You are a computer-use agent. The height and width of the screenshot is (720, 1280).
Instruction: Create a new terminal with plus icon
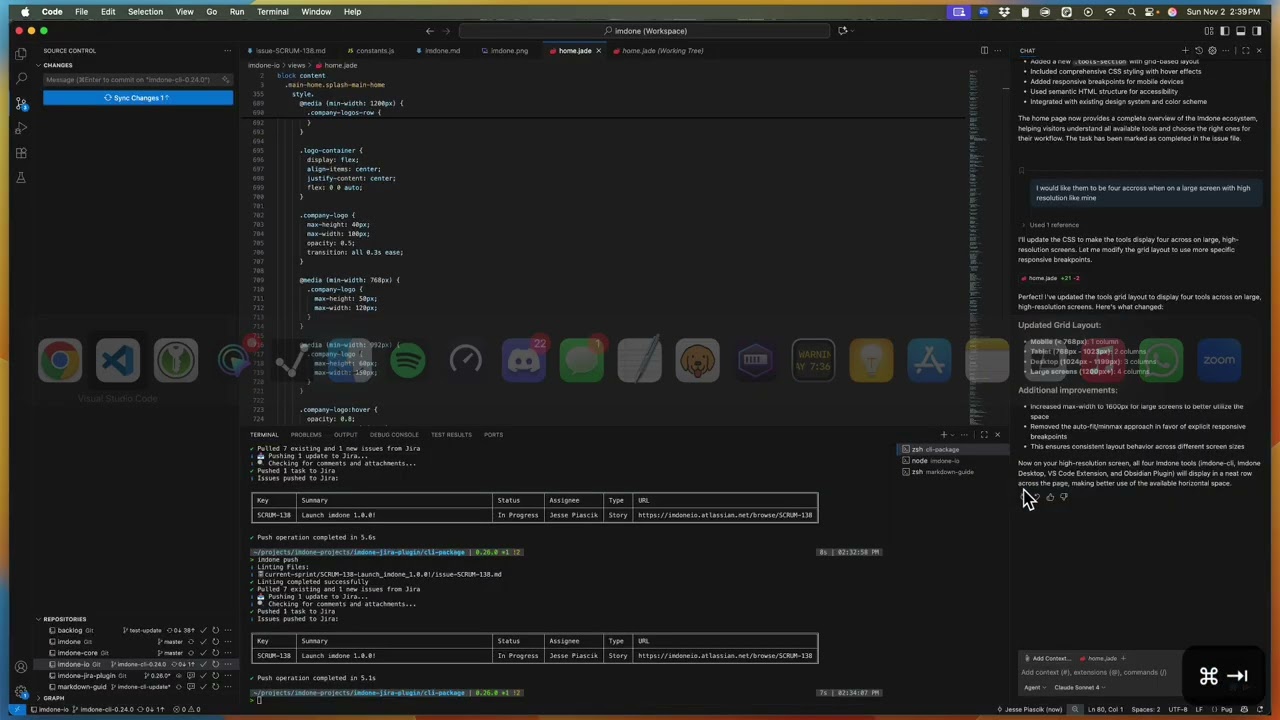[943, 434]
